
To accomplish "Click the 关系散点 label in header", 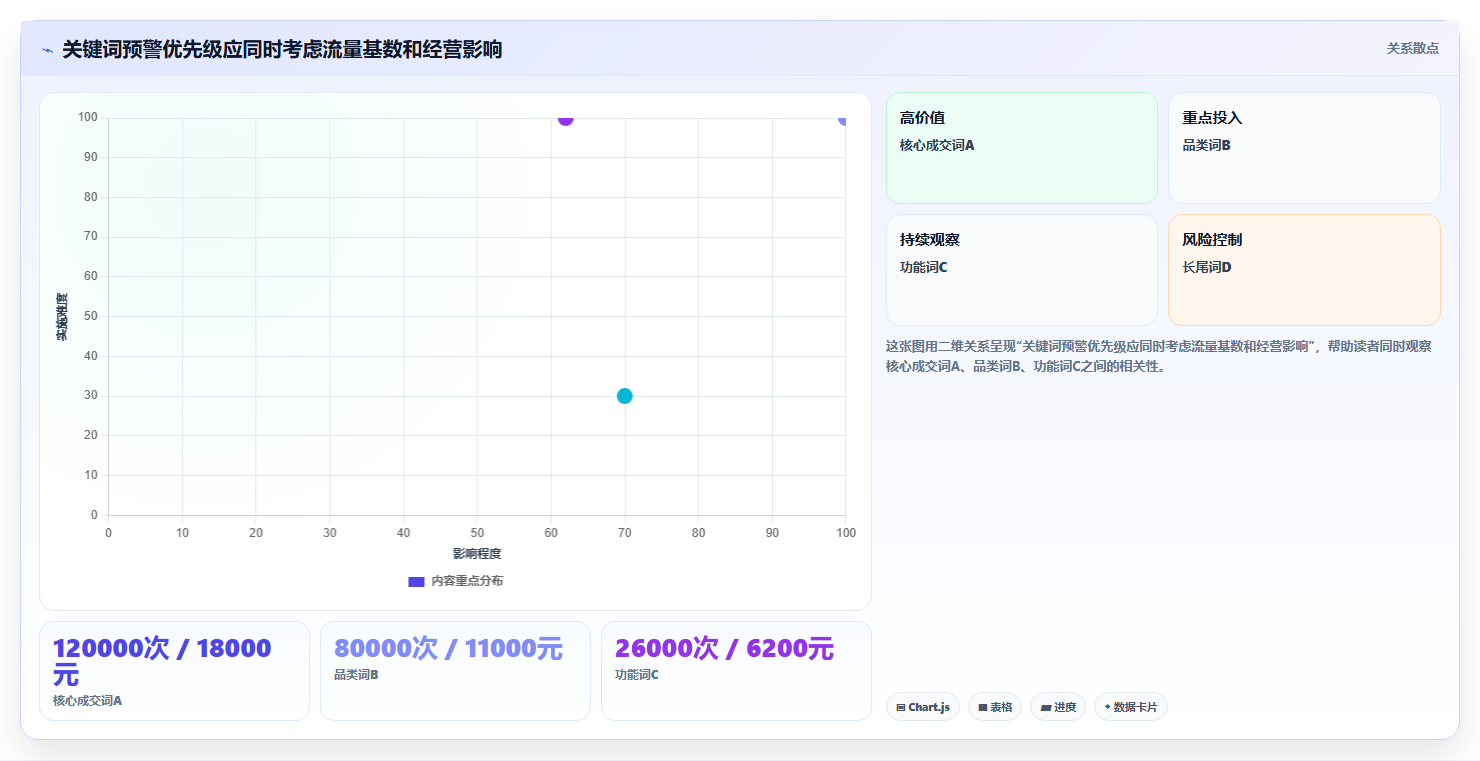I will point(1412,48).
